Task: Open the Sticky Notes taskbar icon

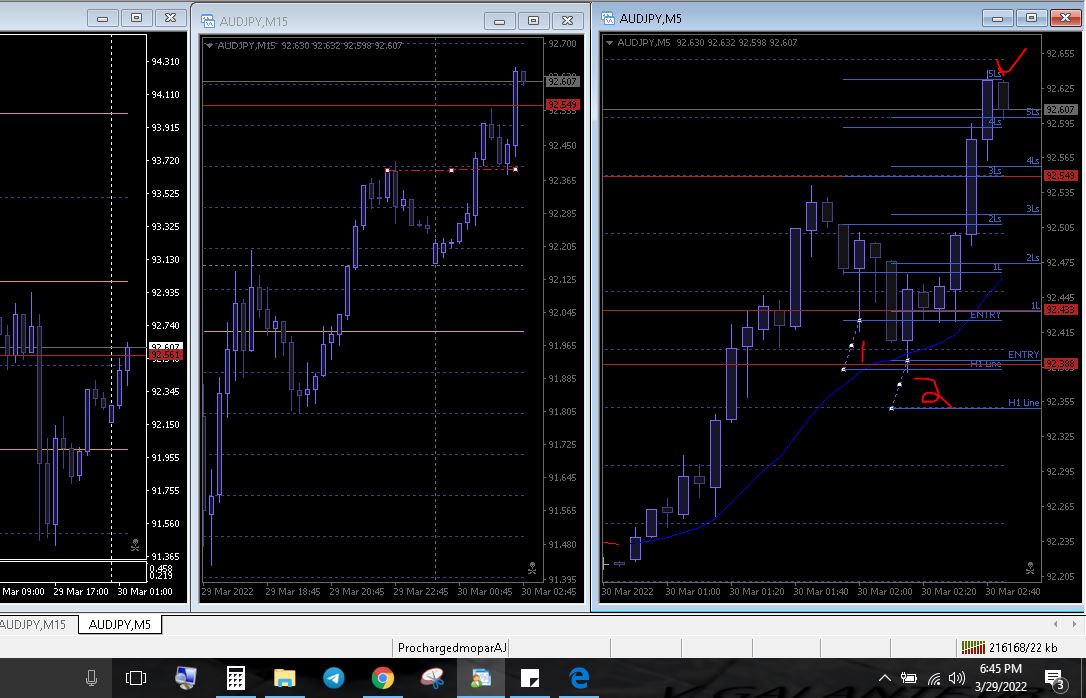Action: click(x=530, y=678)
